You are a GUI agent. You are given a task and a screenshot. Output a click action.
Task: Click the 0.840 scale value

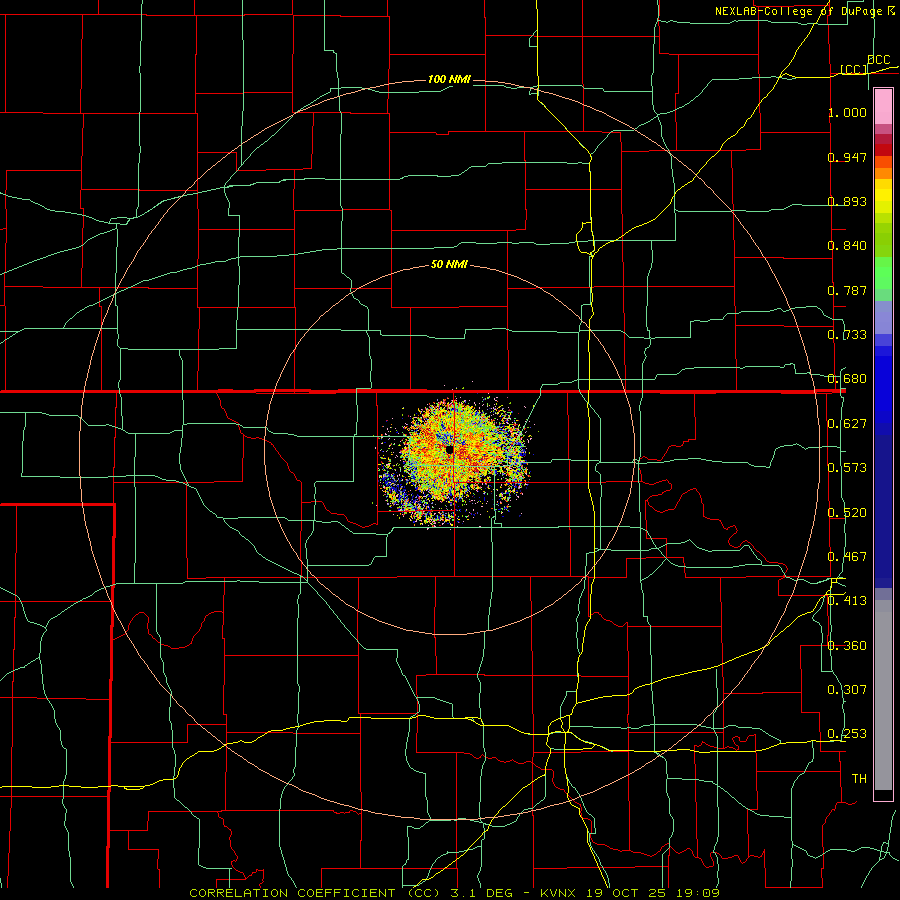[847, 246]
